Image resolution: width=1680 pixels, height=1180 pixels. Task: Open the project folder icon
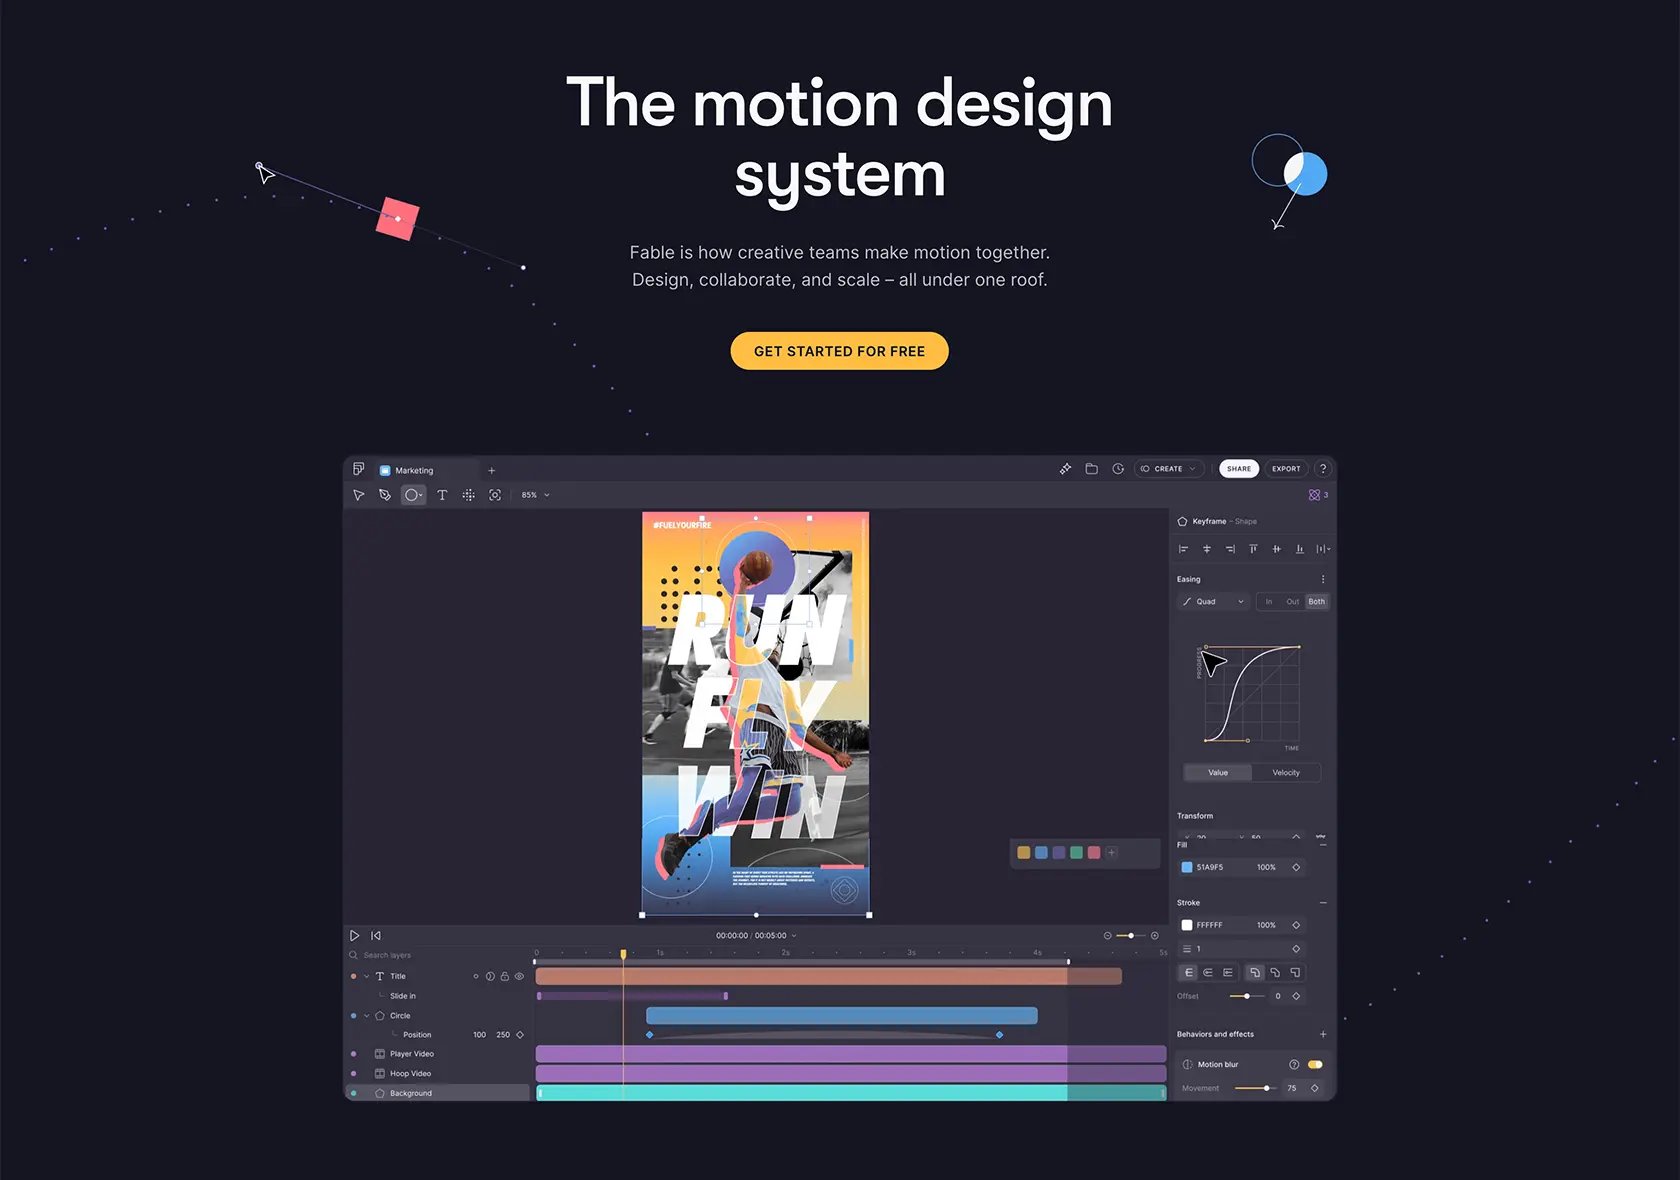coord(1092,469)
